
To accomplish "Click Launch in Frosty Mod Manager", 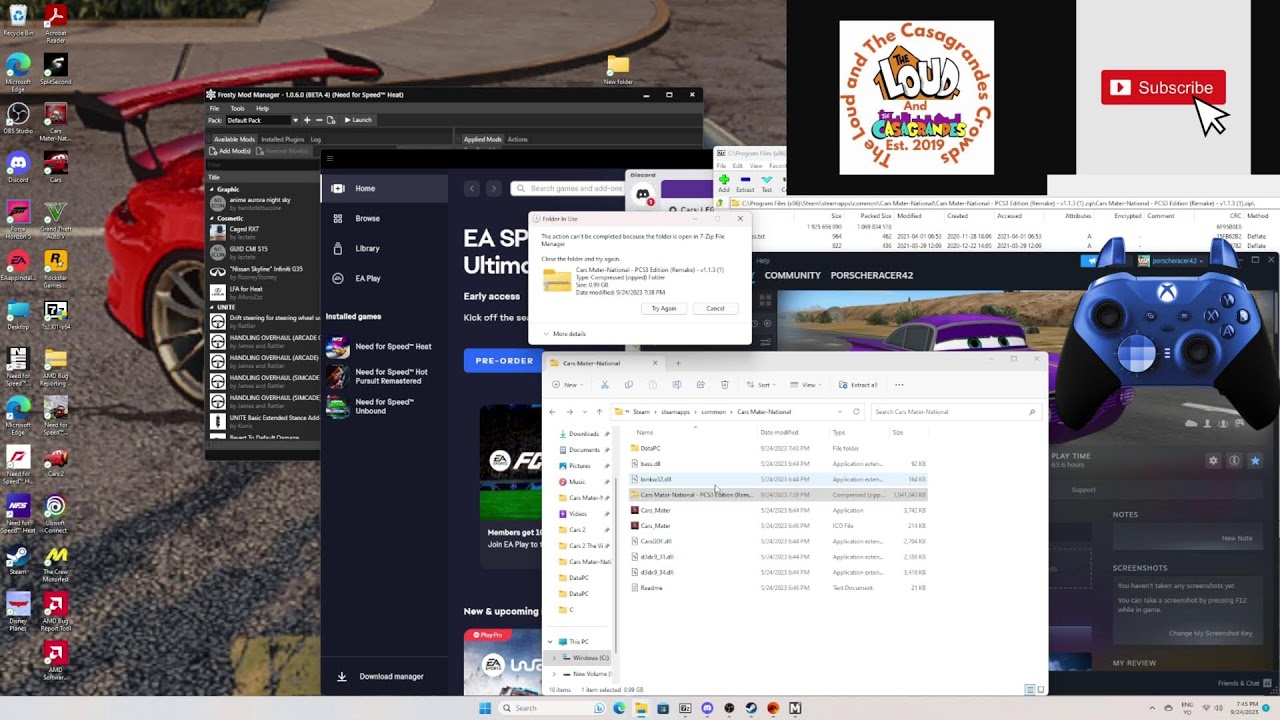I will click(358, 120).
